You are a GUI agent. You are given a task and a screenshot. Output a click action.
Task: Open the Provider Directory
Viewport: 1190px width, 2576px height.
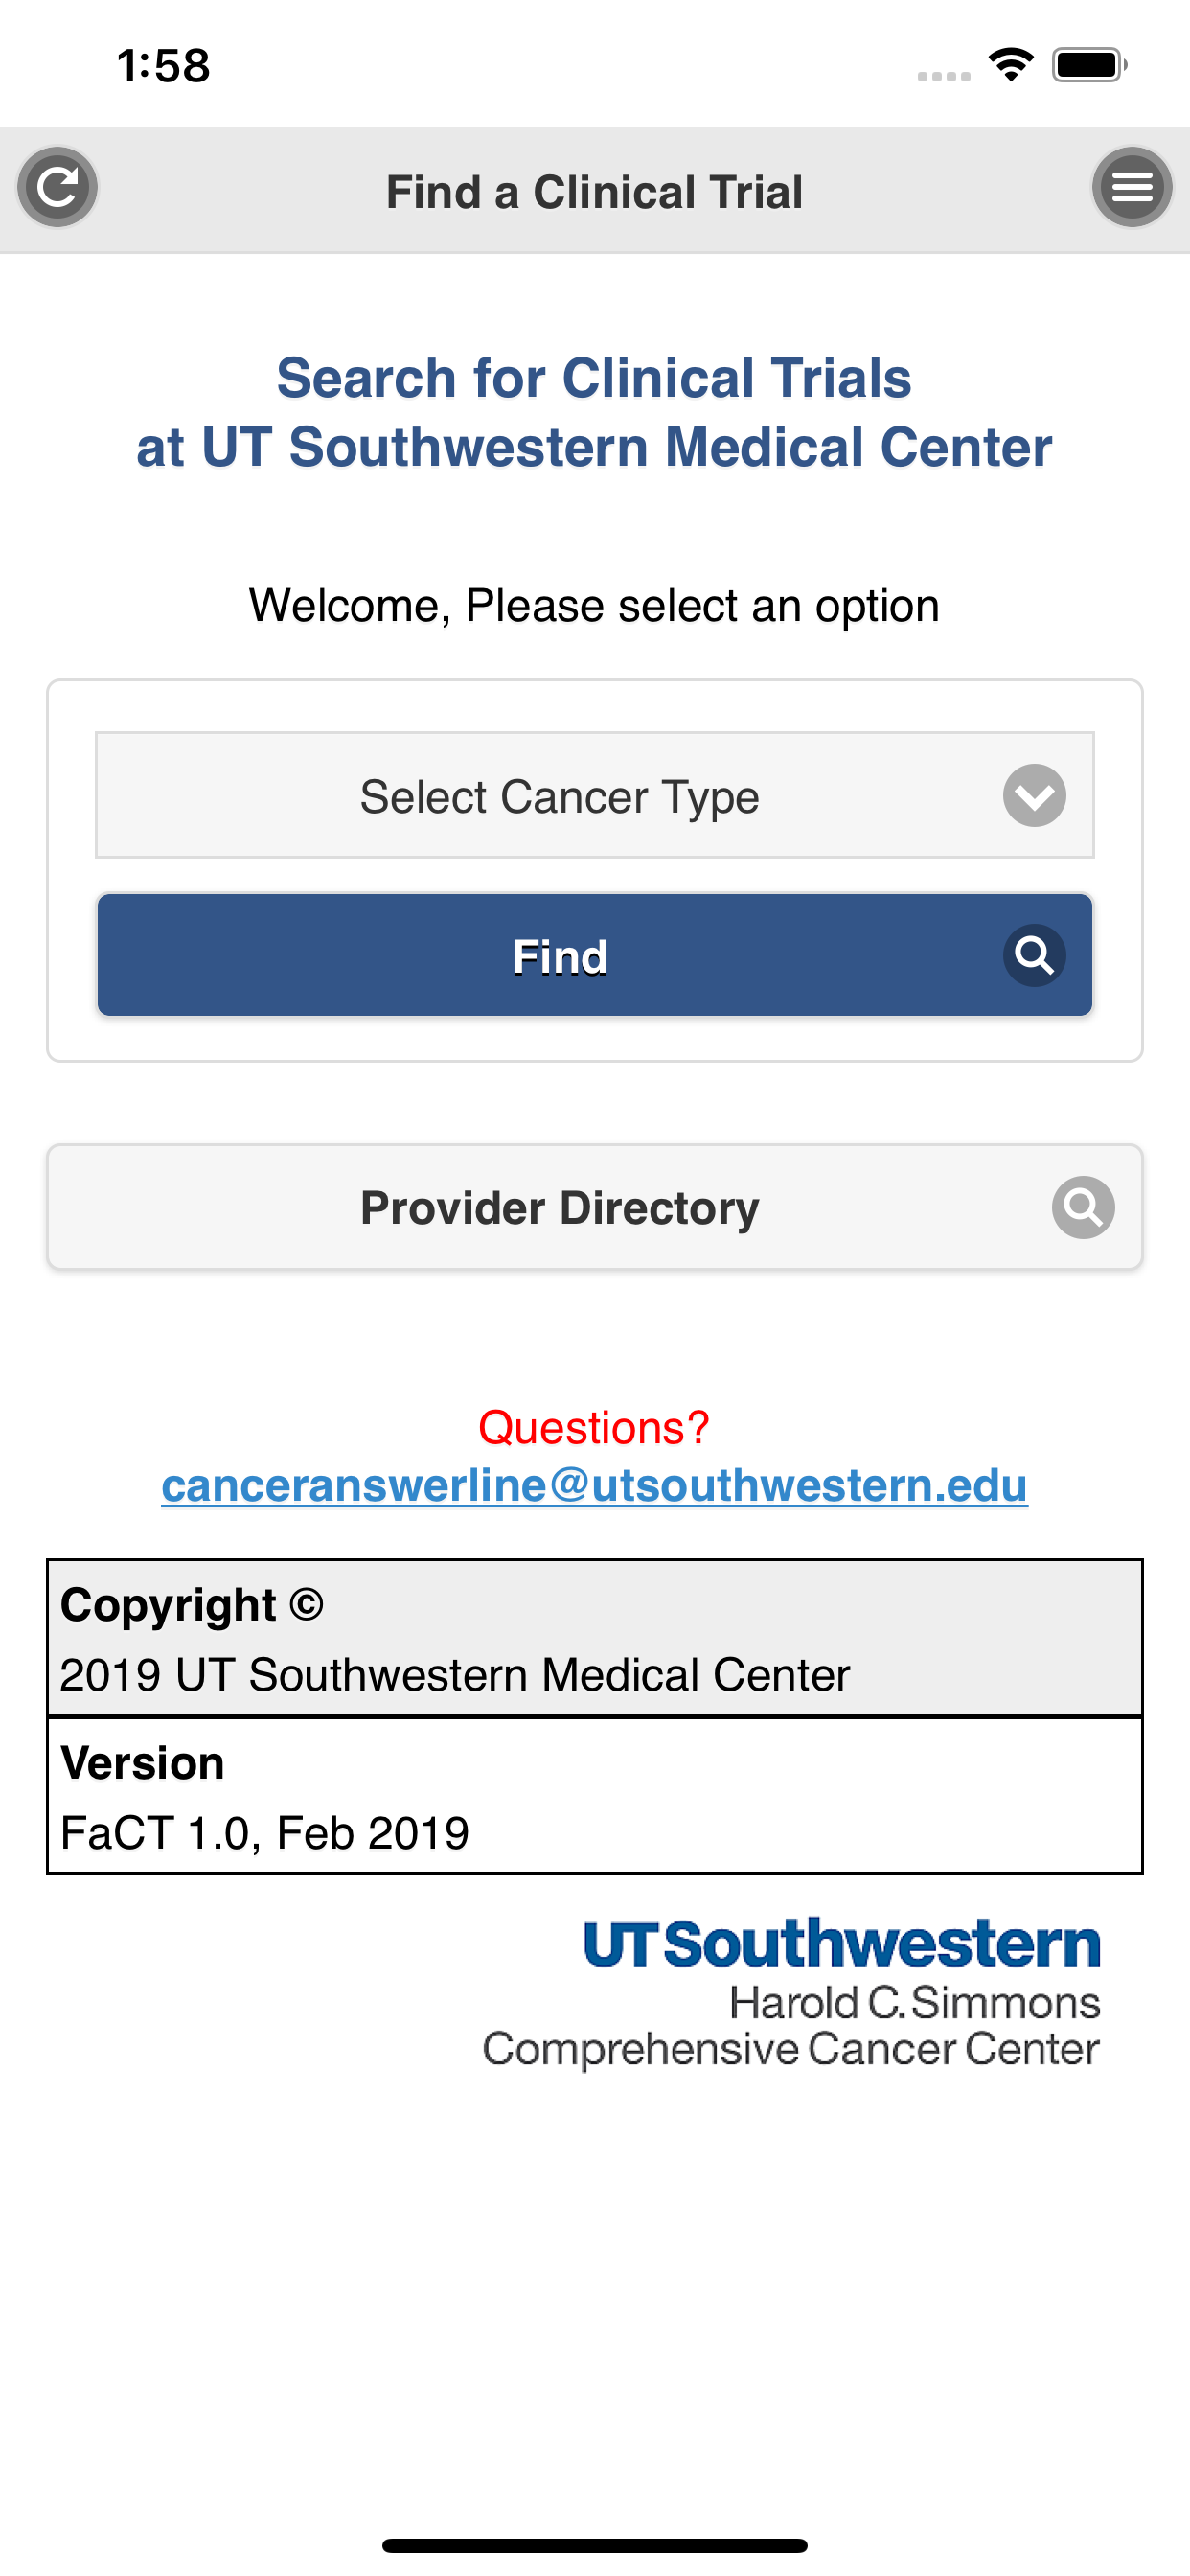pyautogui.click(x=560, y=1207)
